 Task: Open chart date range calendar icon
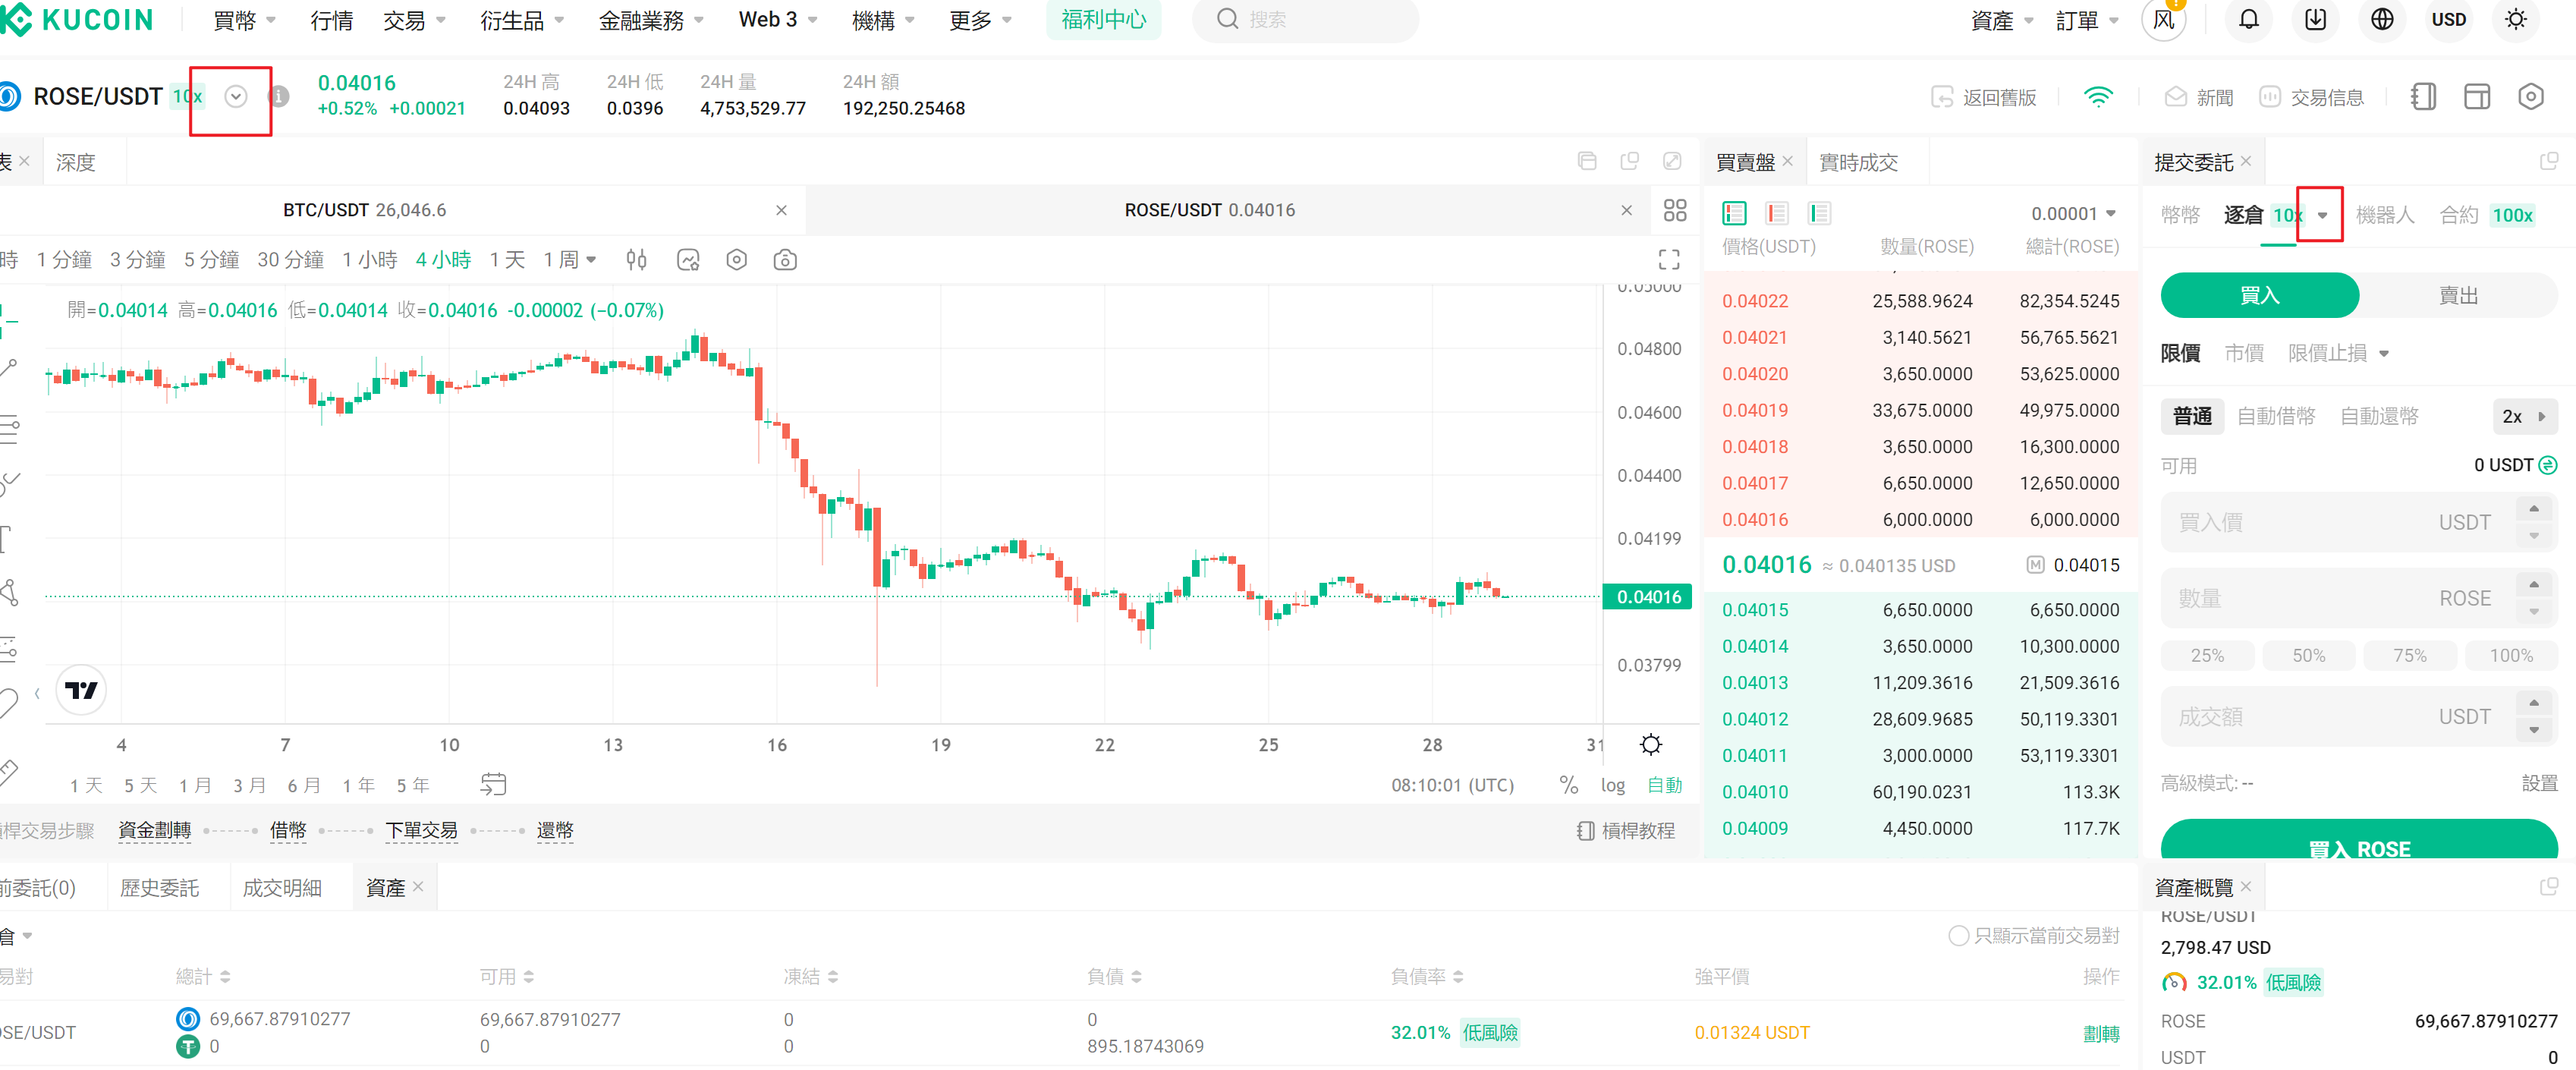(493, 784)
